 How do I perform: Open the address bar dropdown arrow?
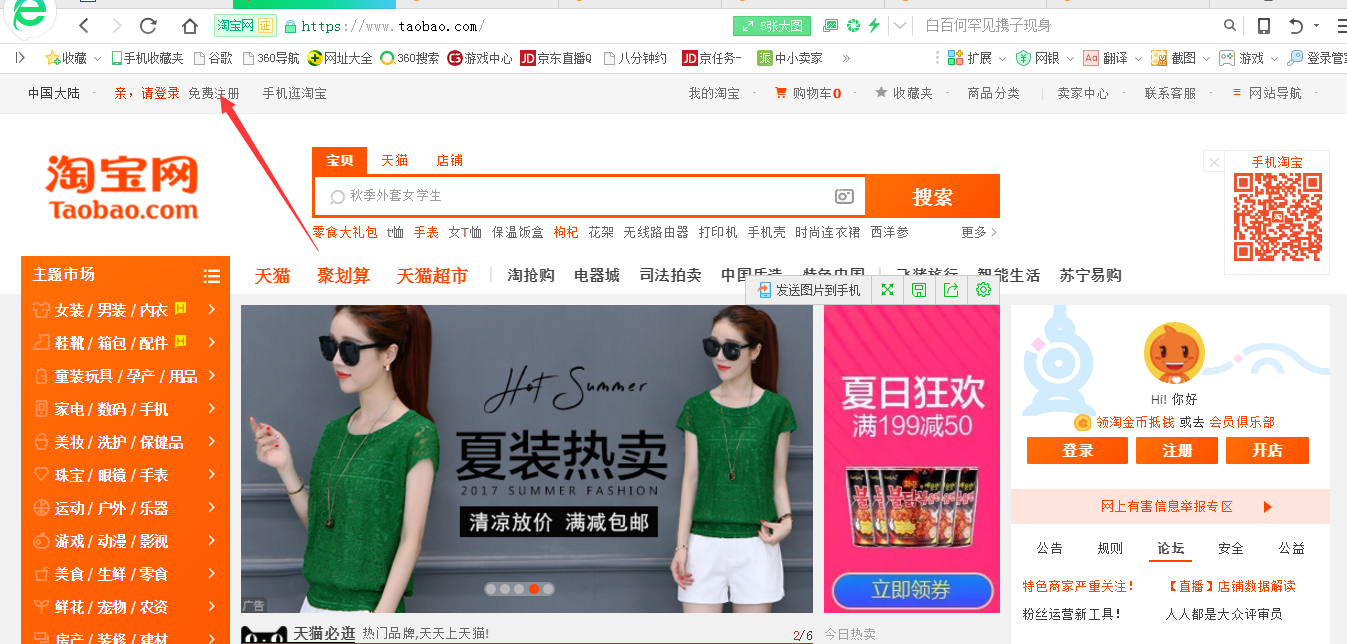(x=901, y=26)
